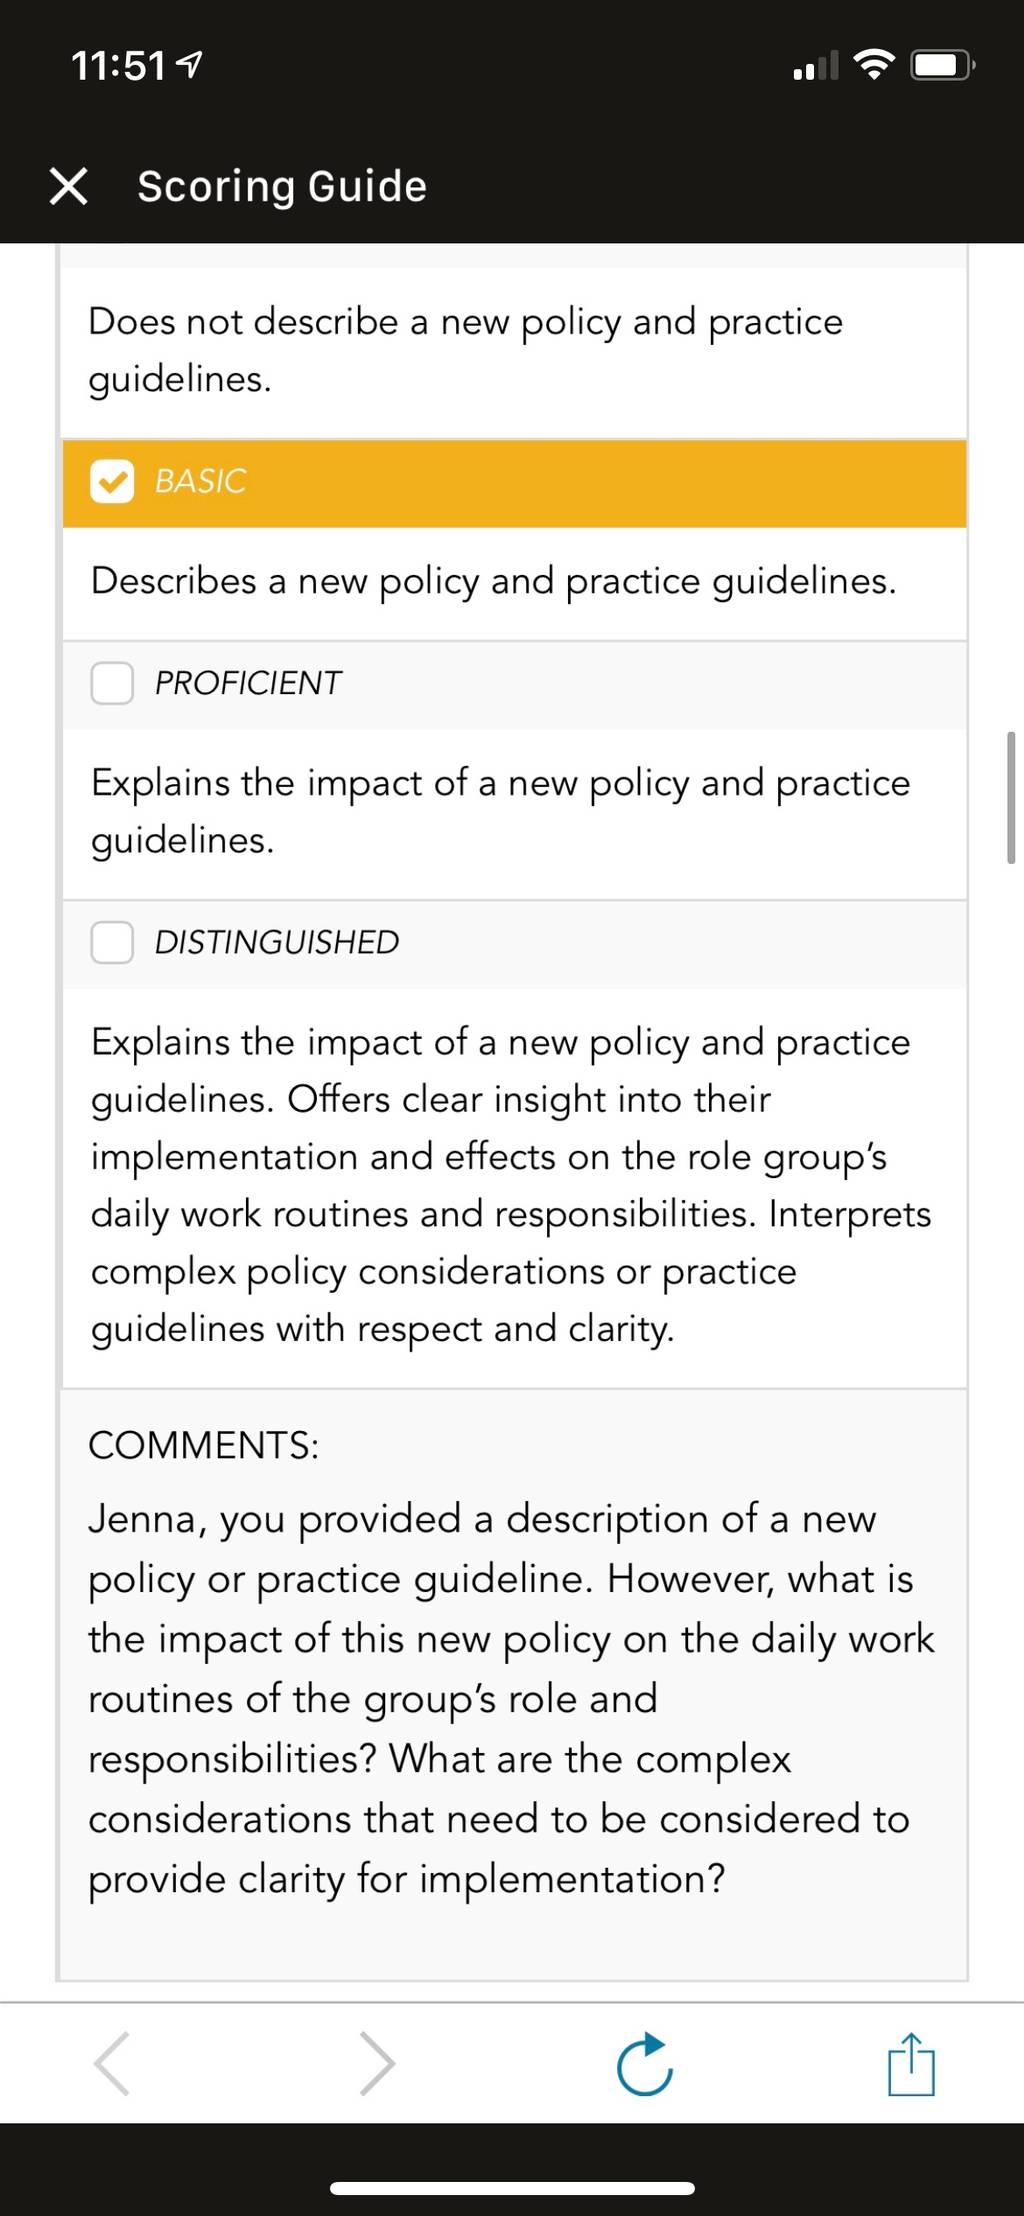1024x2216 pixels.
Task: Tap the PROFICIENT level label
Action: click(x=248, y=684)
